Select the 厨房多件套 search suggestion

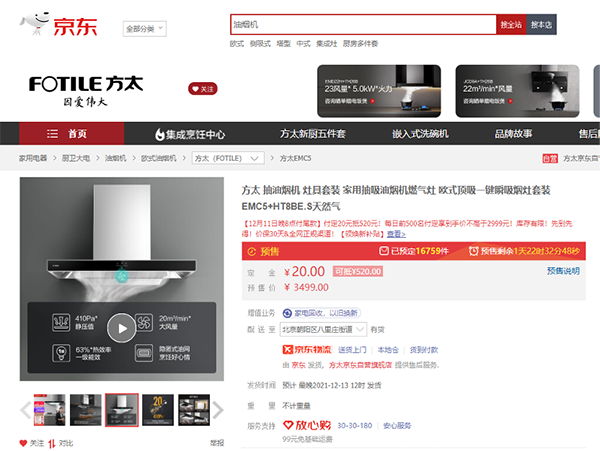click(x=360, y=44)
